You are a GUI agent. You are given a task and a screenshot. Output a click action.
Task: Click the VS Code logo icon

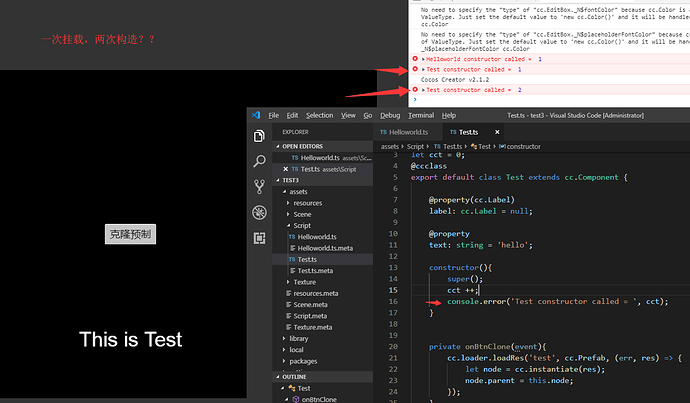[x=256, y=115]
